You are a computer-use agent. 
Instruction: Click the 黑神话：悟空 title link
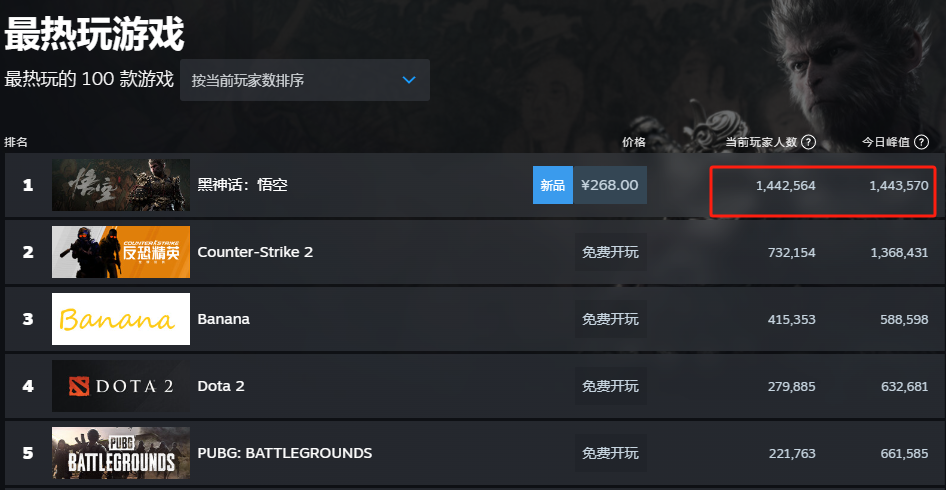click(242, 185)
